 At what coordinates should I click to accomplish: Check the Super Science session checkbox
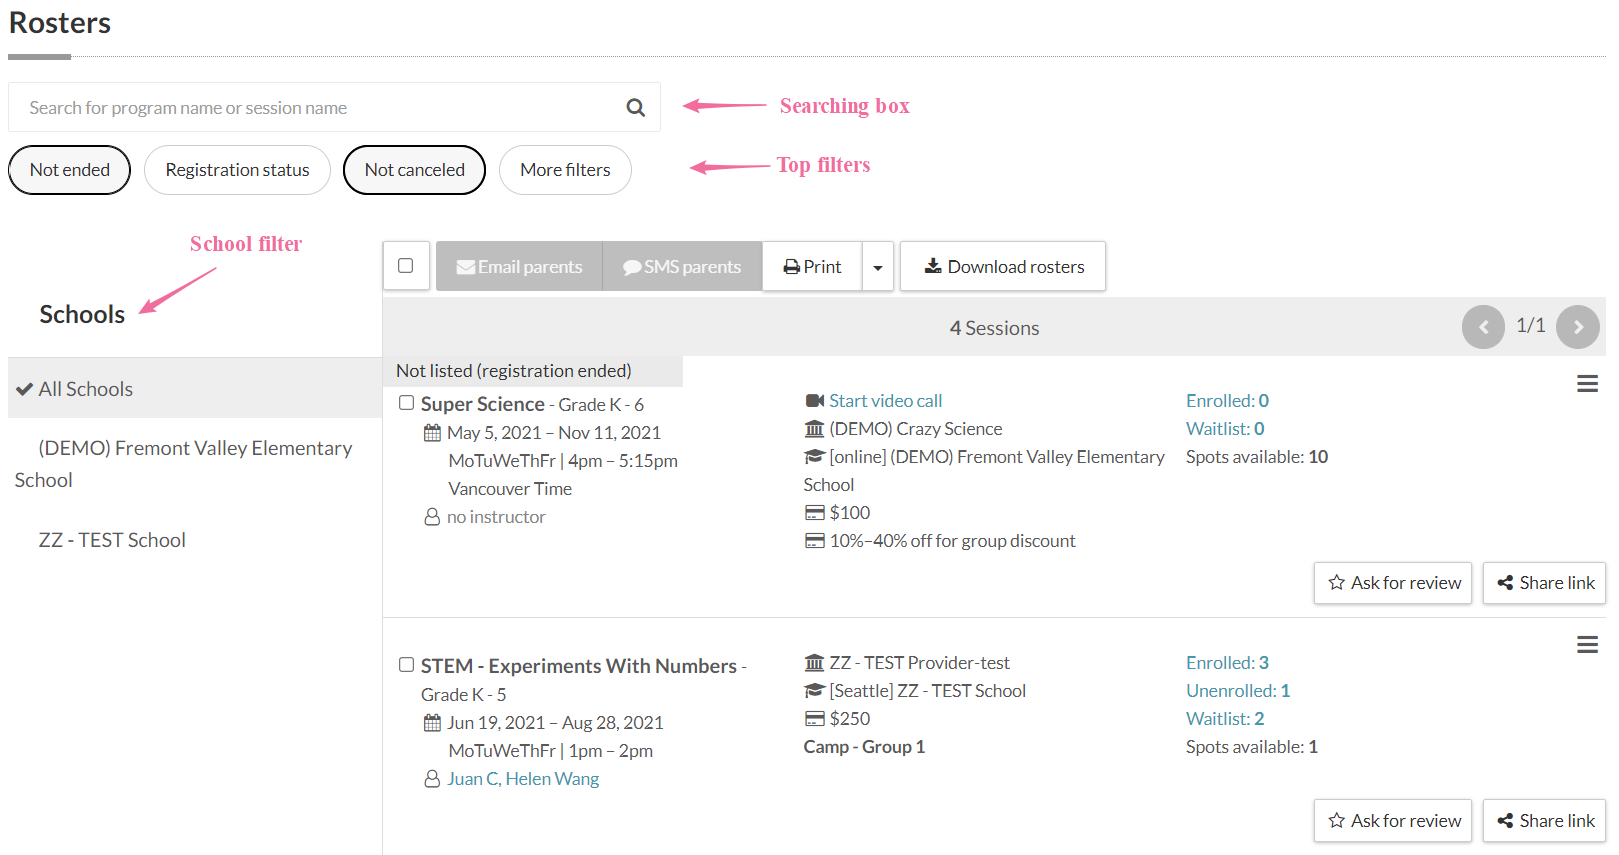pos(407,403)
